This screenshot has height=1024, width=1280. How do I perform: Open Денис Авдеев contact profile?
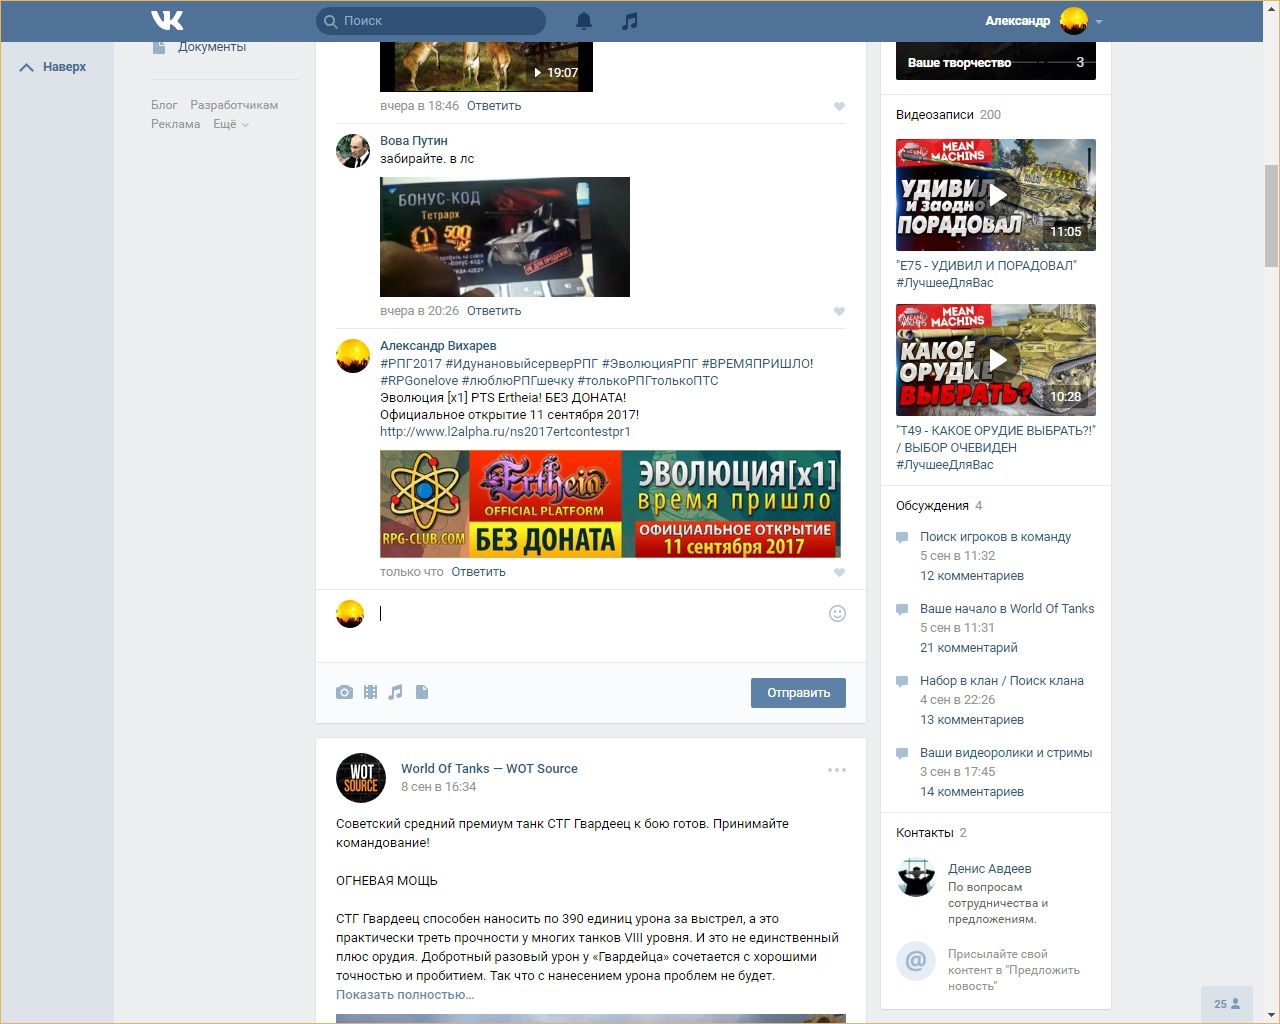click(x=989, y=869)
